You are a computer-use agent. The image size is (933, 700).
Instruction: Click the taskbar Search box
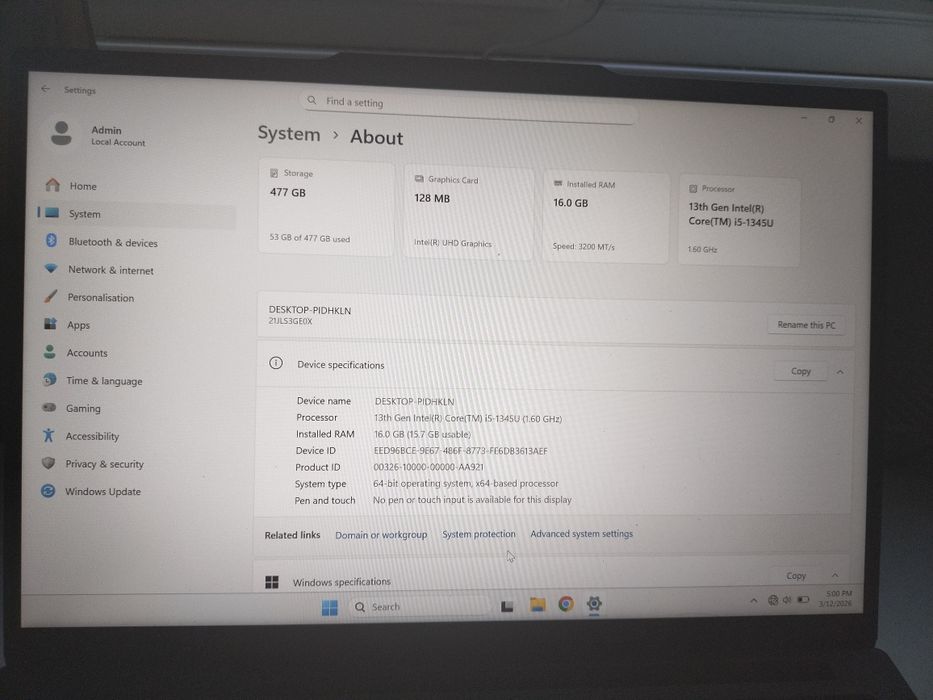pos(419,606)
